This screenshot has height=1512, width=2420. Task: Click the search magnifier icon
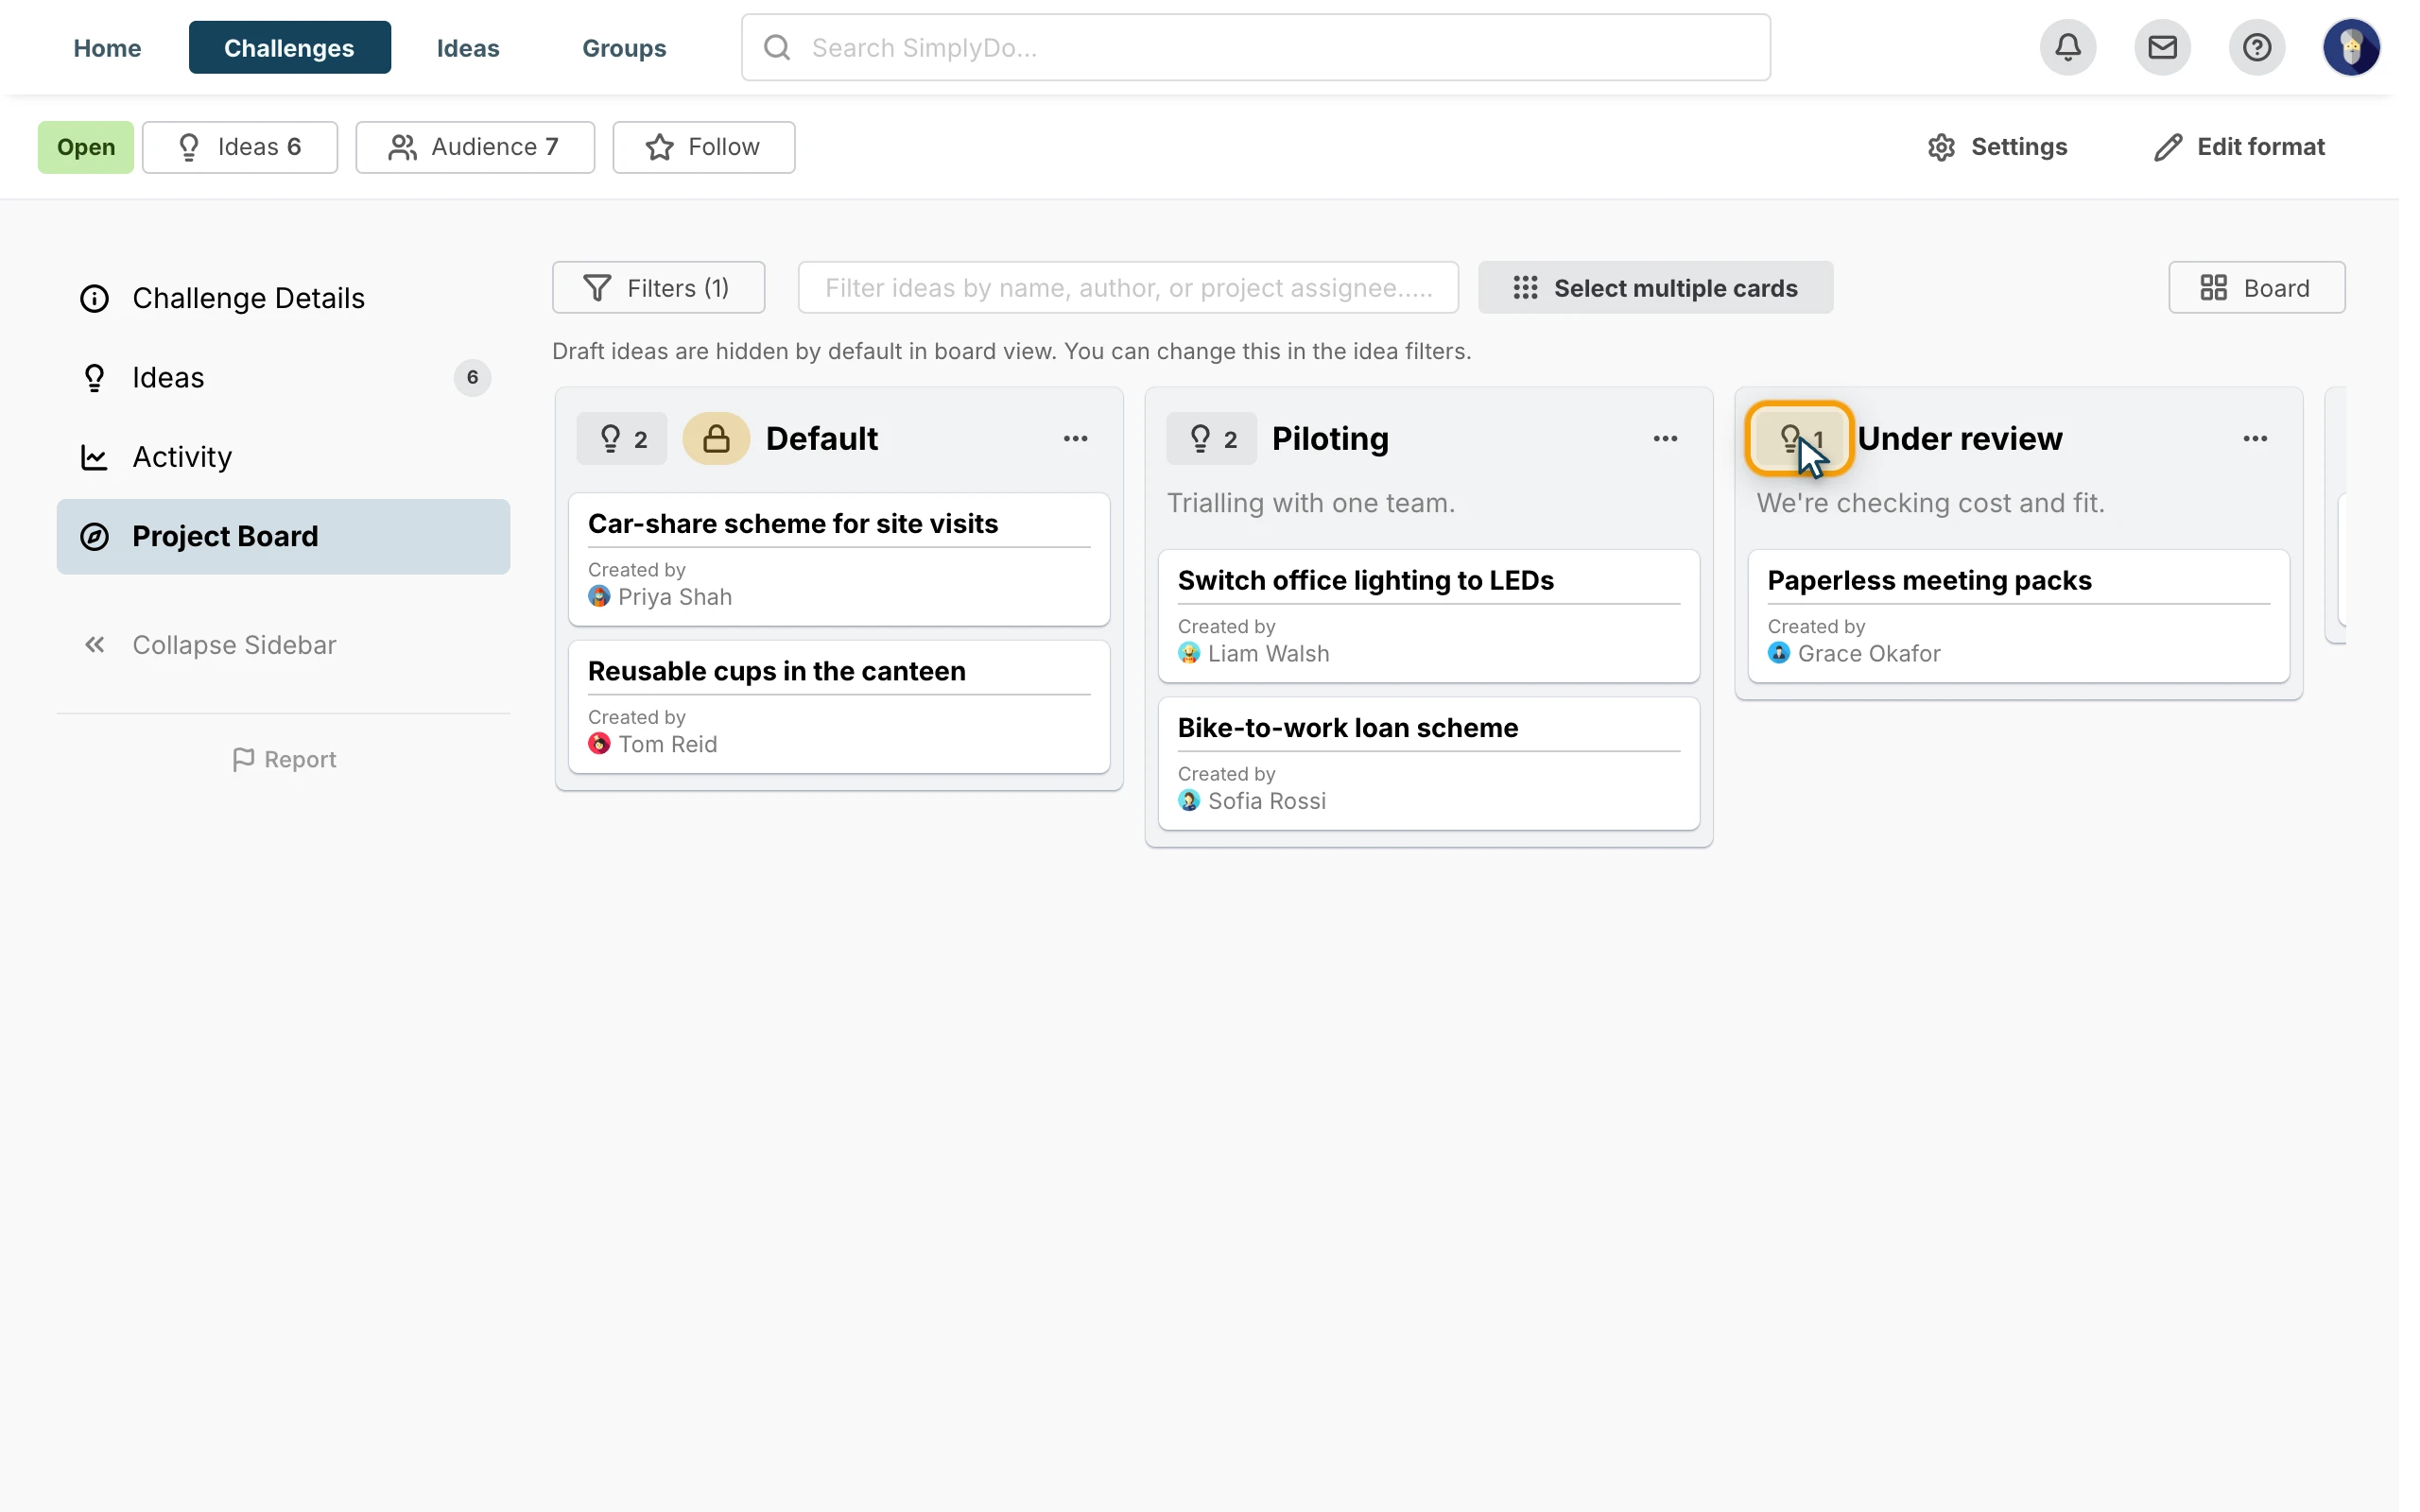tap(777, 47)
